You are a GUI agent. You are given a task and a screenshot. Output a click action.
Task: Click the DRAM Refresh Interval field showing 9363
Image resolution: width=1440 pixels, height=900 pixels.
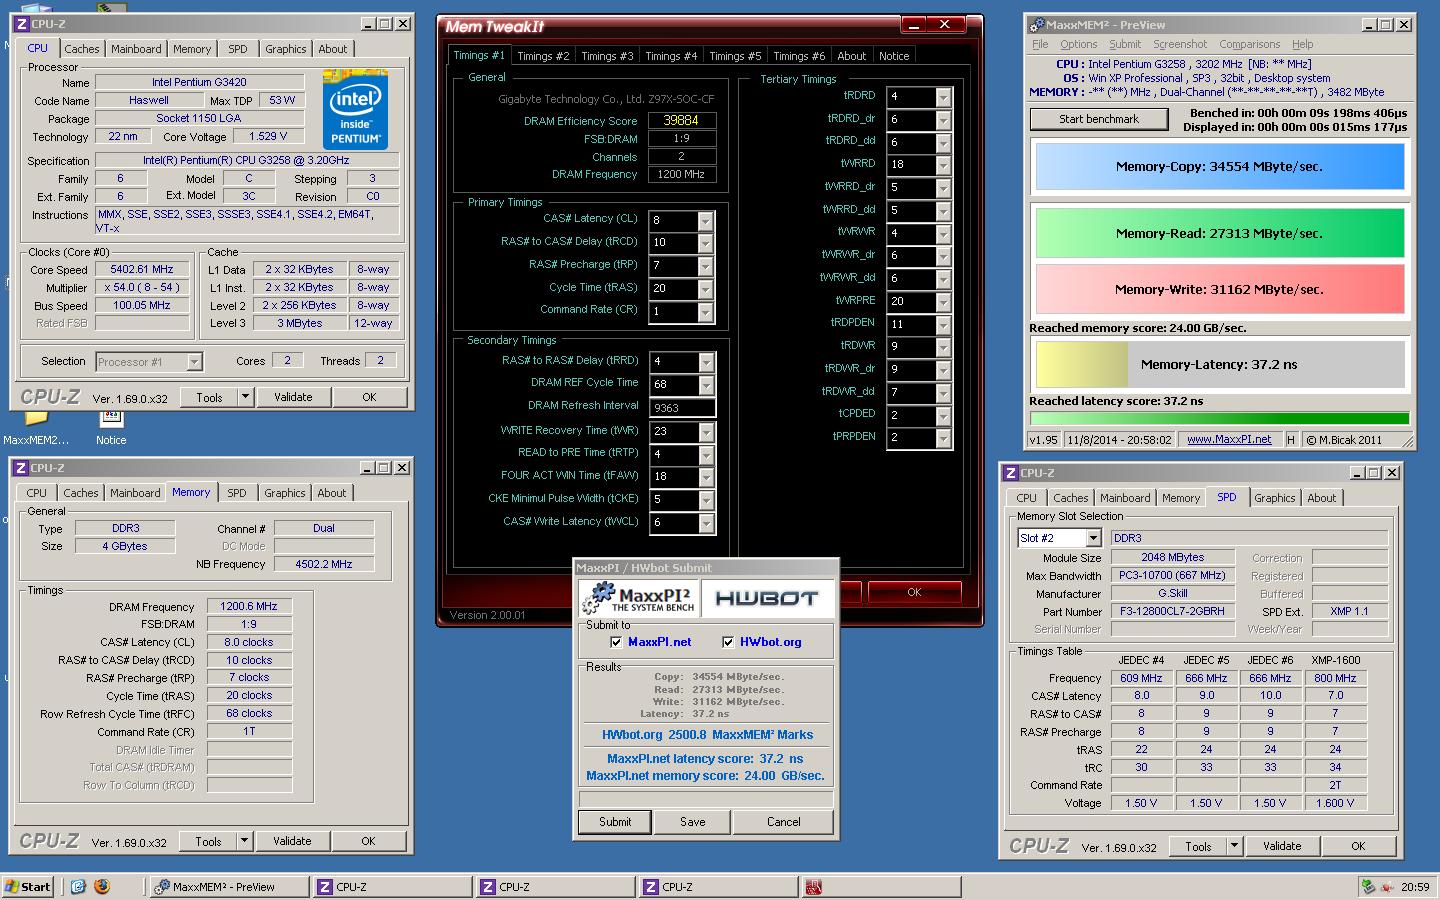point(682,408)
